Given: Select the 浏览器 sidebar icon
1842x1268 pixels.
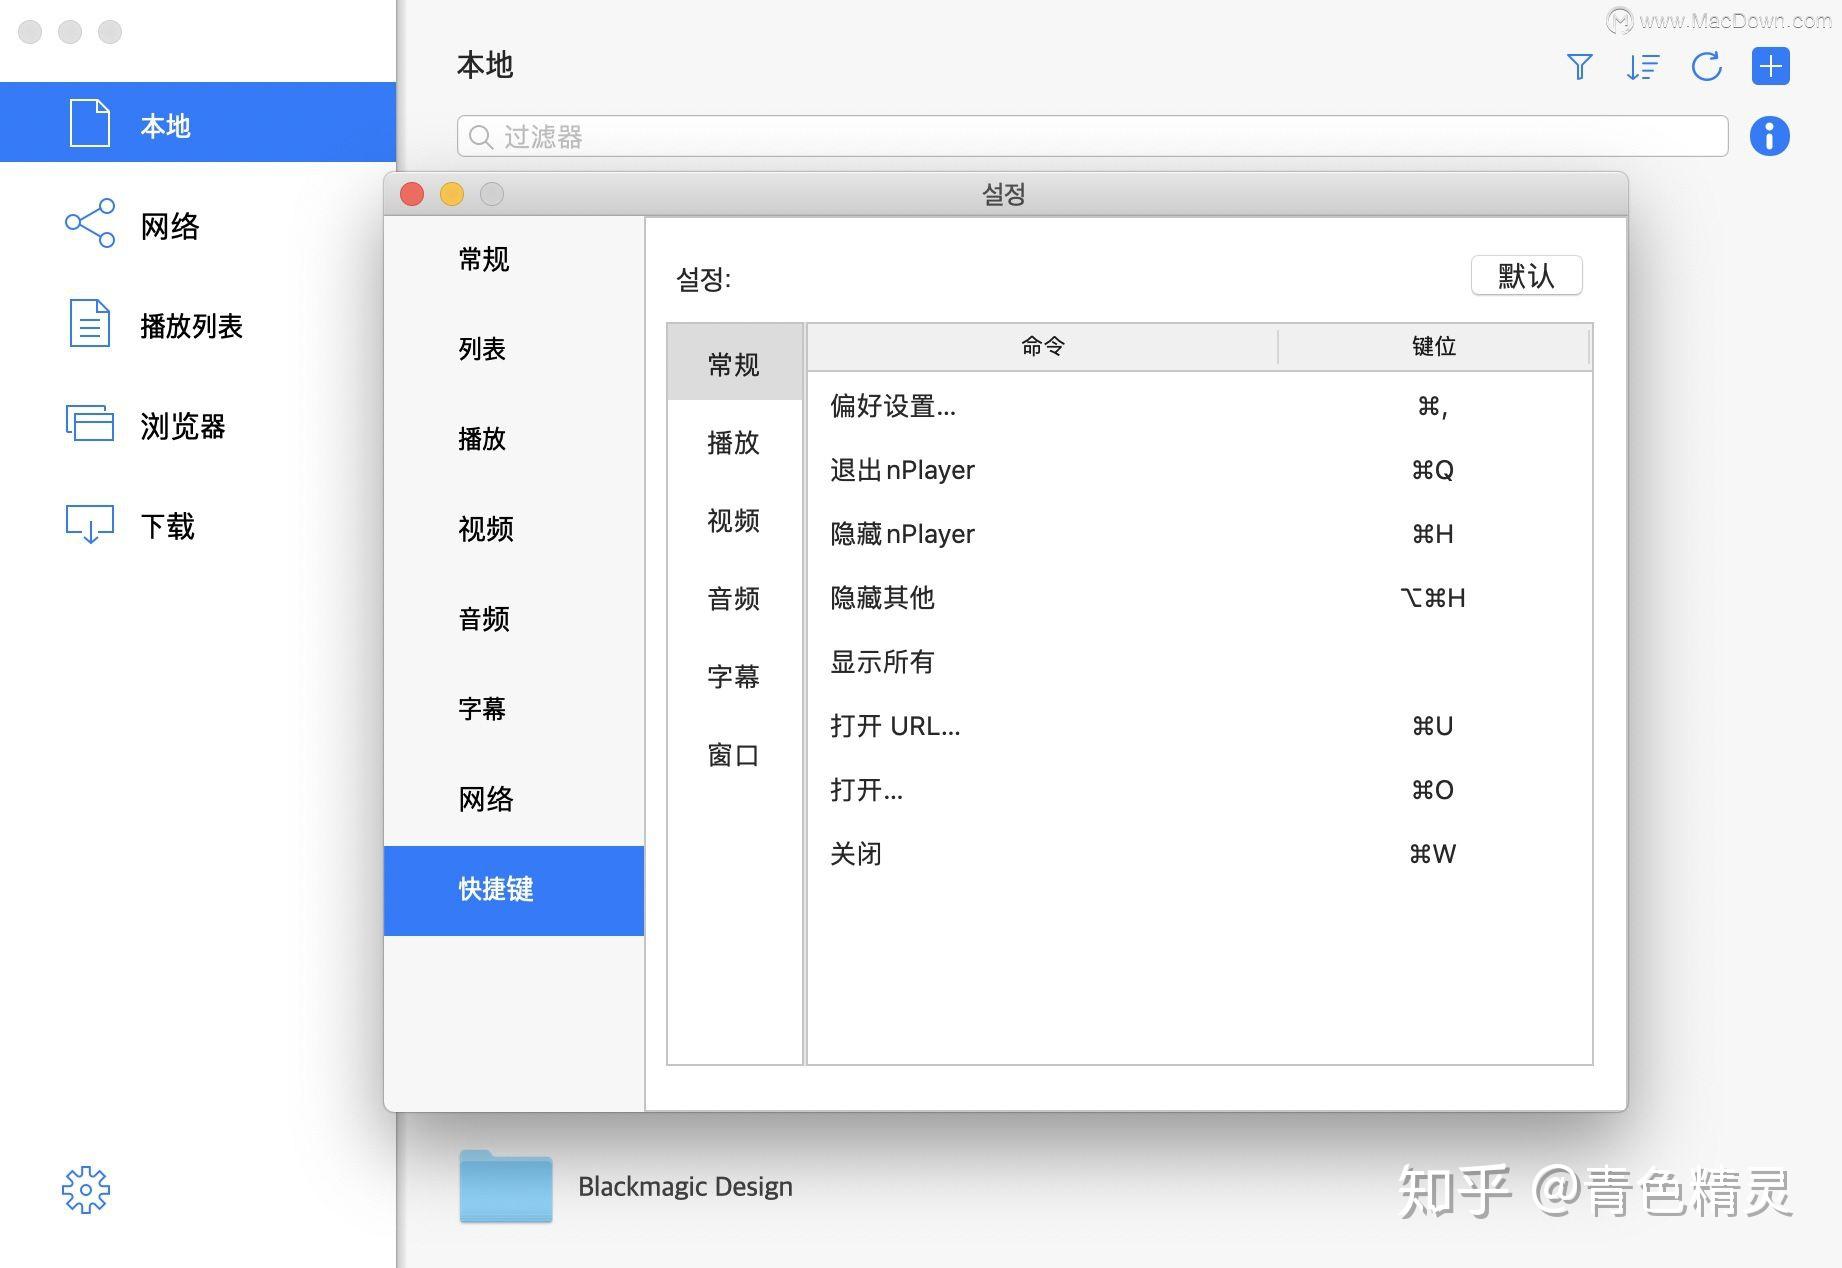Looking at the screenshot, I should 90,425.
